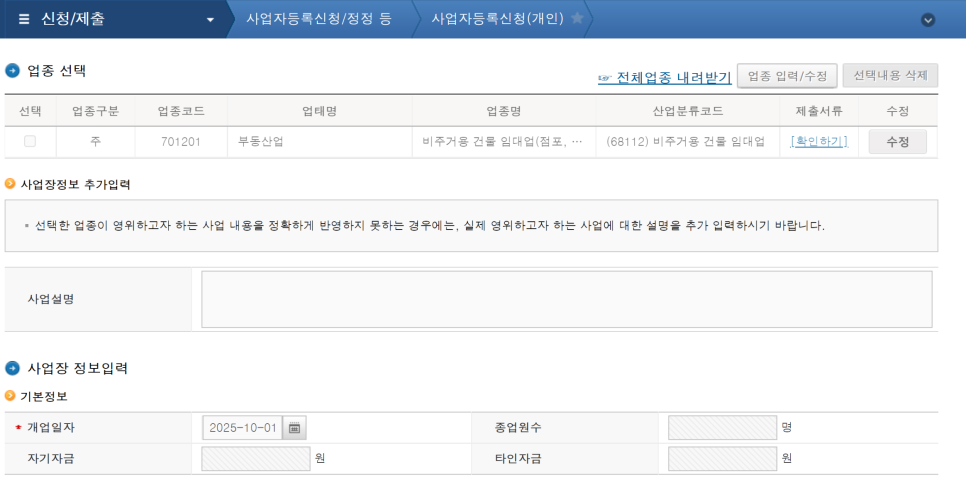Click the 사업장 정보입력 section heading
This screenshot has width=966, height=480.
tap(78, 368)
